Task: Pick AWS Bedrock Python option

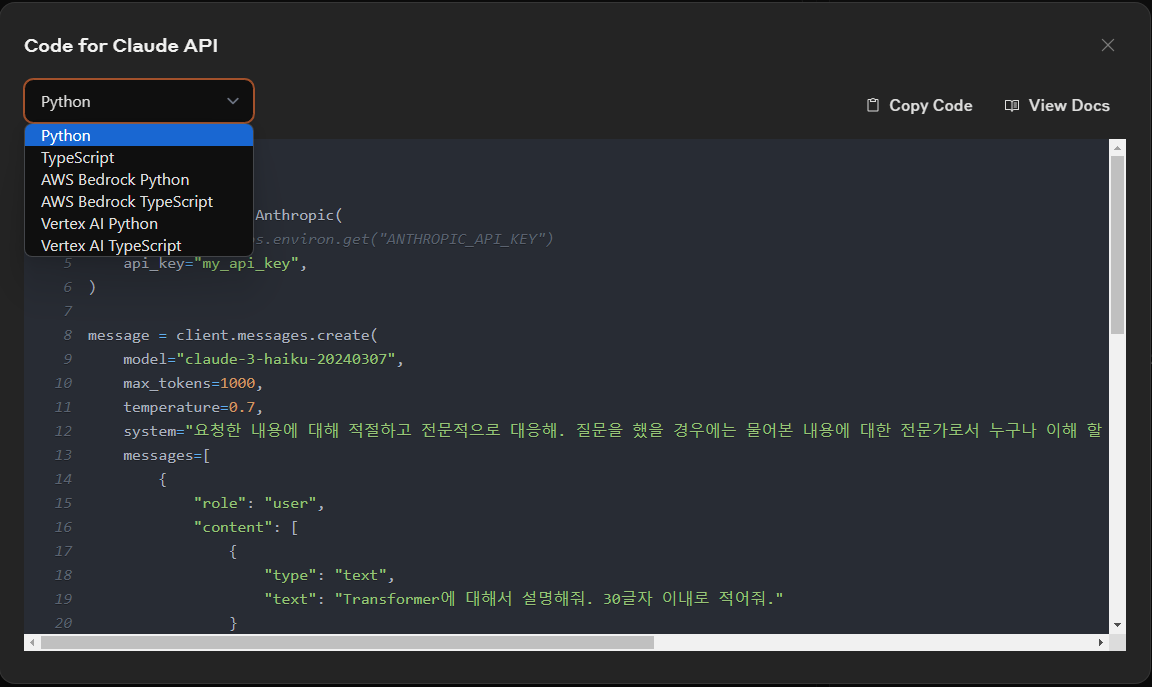Action: click(139, 179)
